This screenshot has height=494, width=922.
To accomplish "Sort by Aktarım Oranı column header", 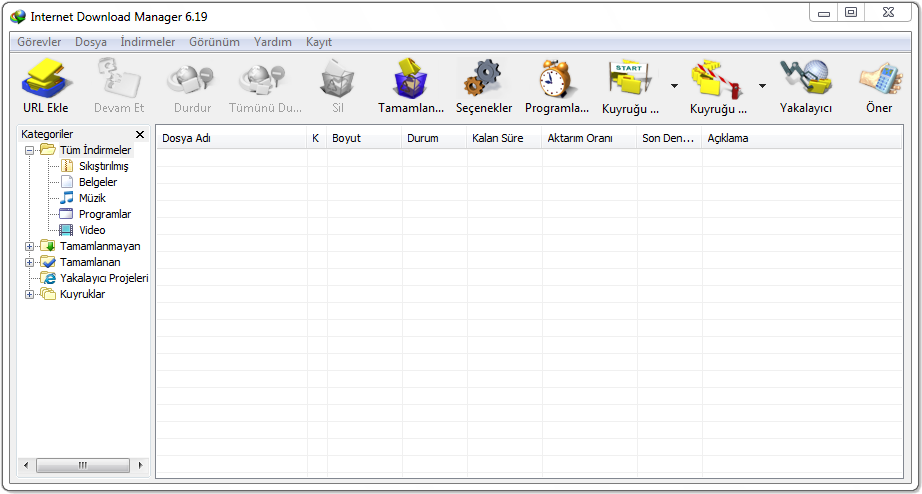I will pos(589,139).
